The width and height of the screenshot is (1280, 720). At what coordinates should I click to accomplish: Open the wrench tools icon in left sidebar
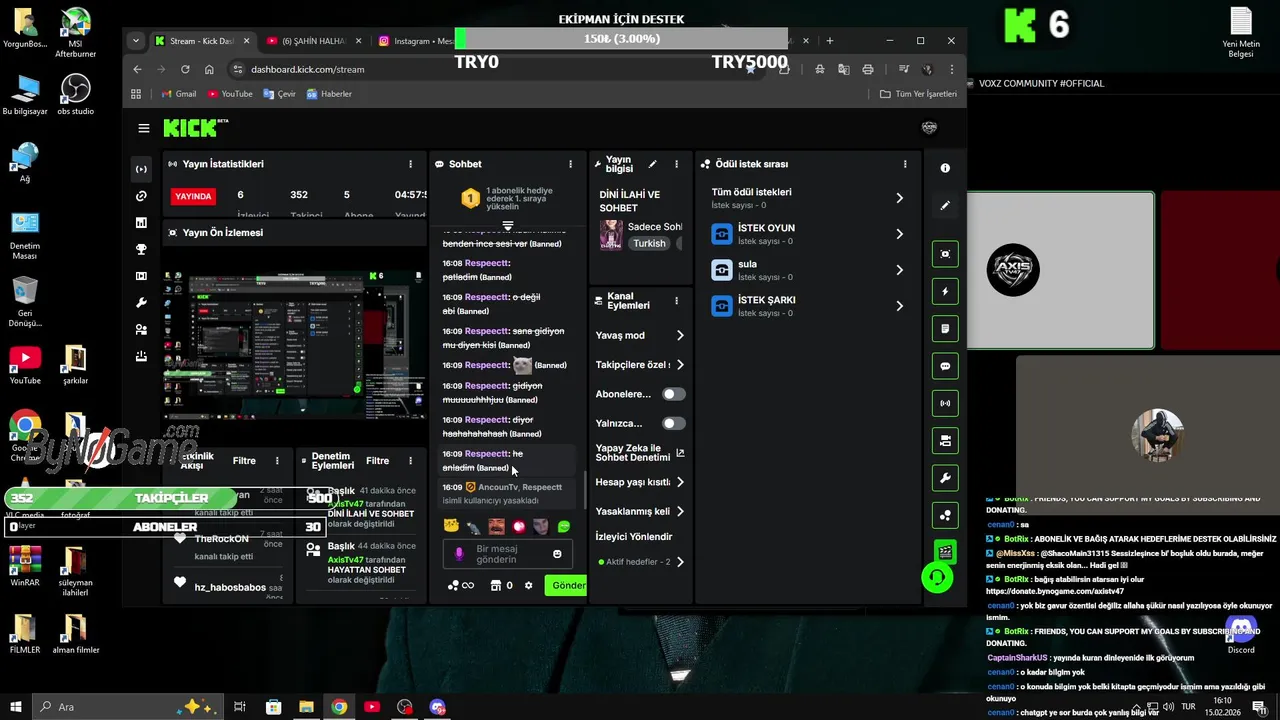pyautogui.click(x=141, y=303)
